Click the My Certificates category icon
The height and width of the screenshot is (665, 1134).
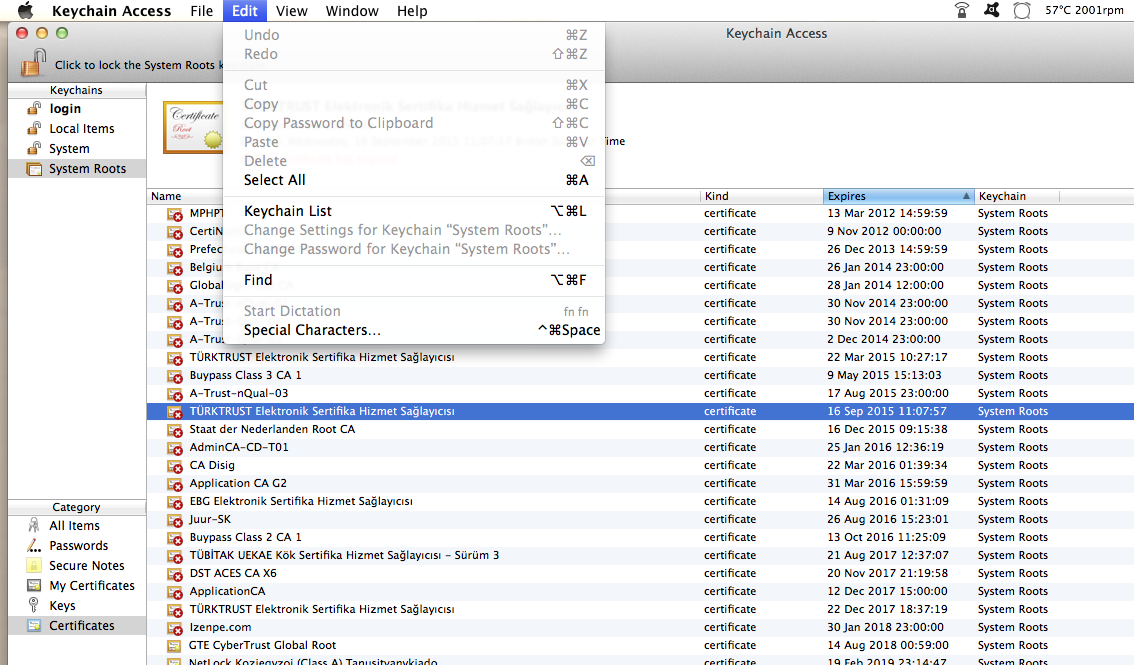coord(34,585)
